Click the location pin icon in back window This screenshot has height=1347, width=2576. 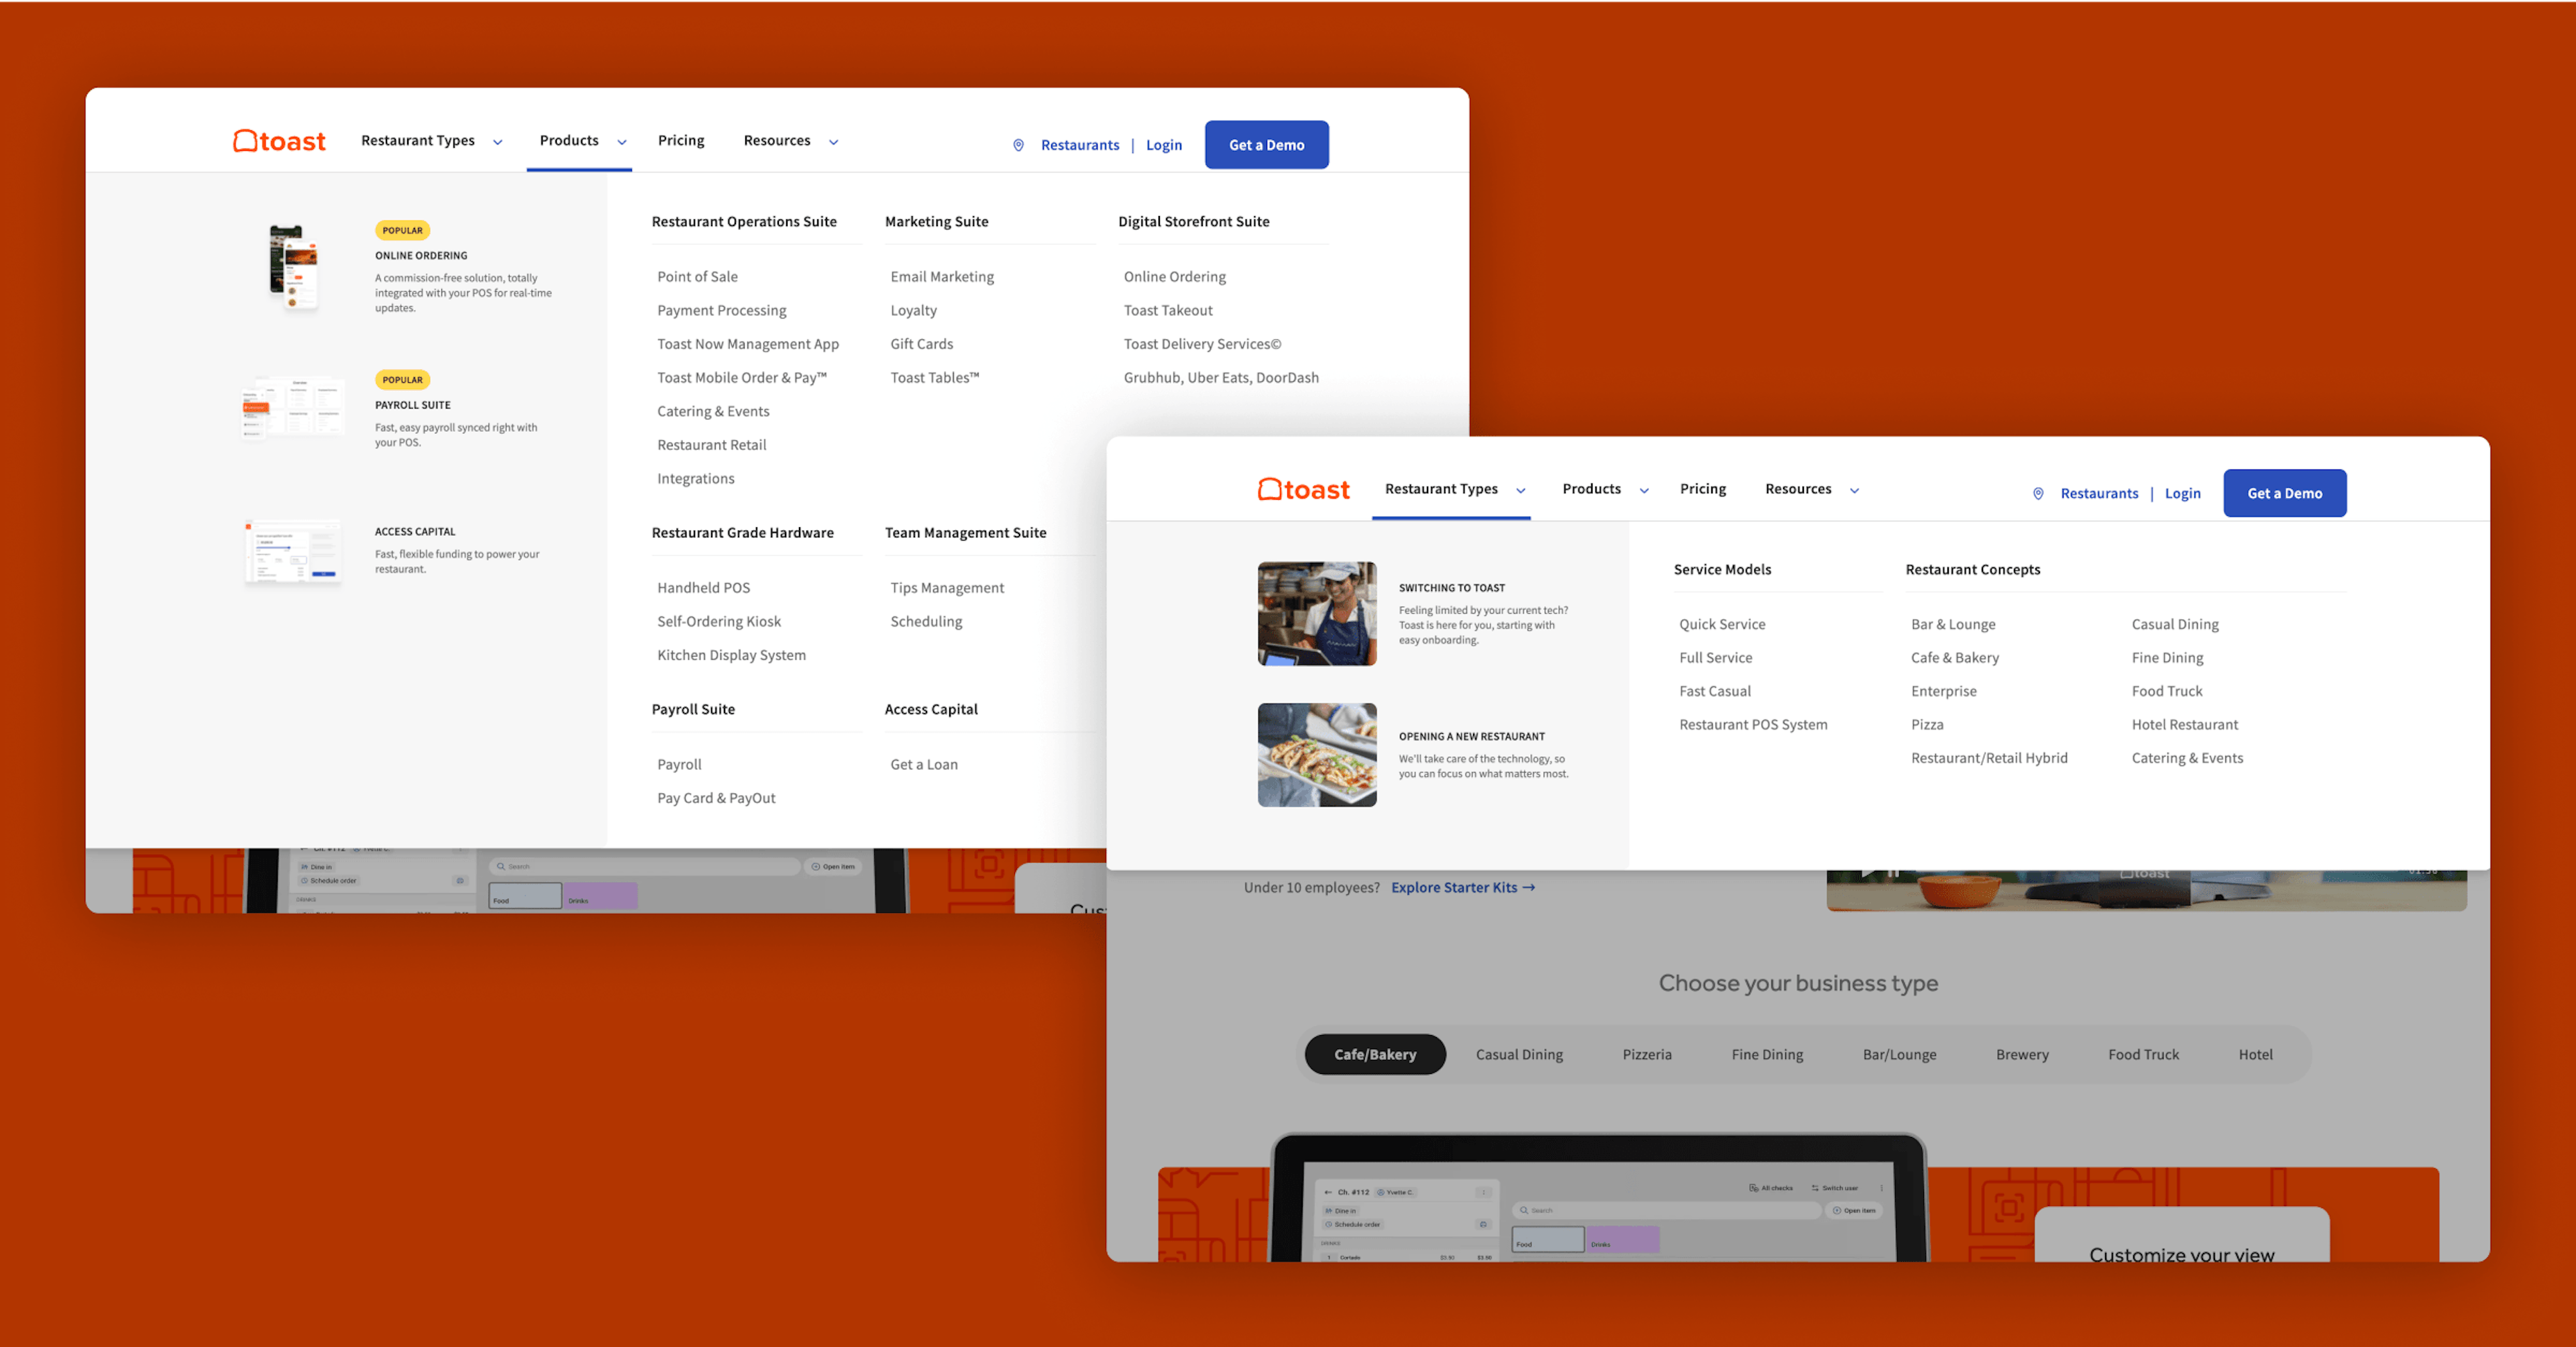point(1017,143)
